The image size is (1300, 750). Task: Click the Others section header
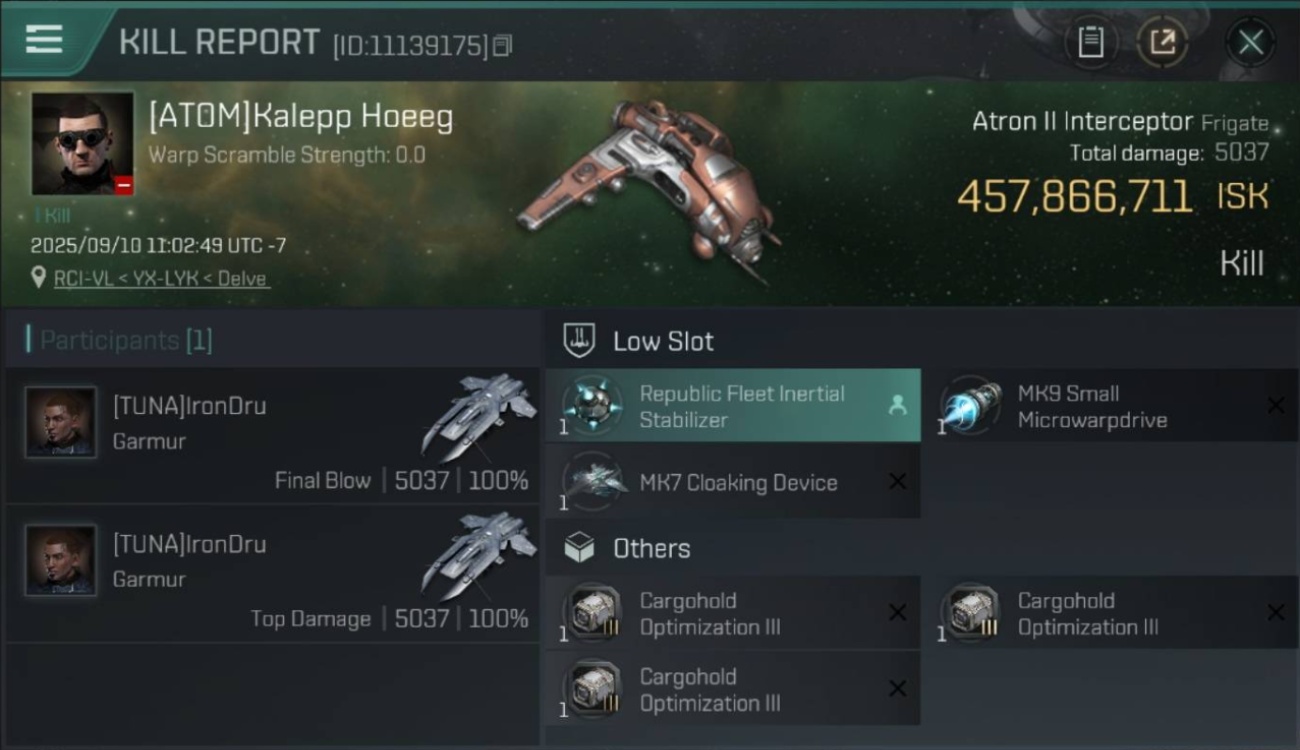[651, 548]
